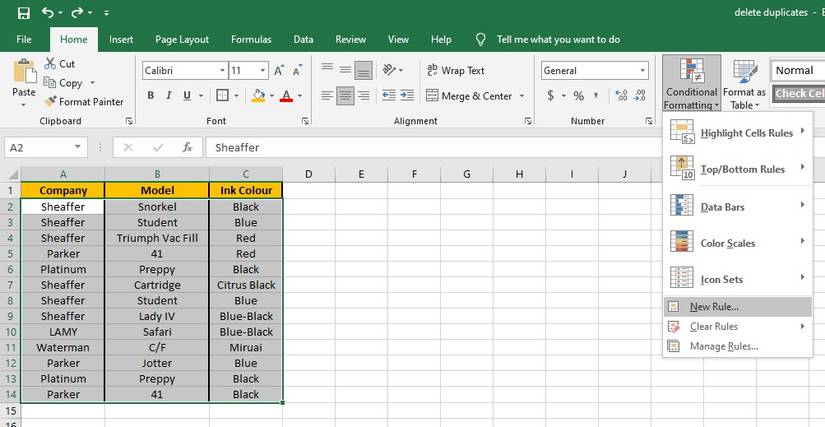The width and height of the screenshot is (825, 427).
Task: Click Conditional Formatting button
Action: (x=691, y=84)
